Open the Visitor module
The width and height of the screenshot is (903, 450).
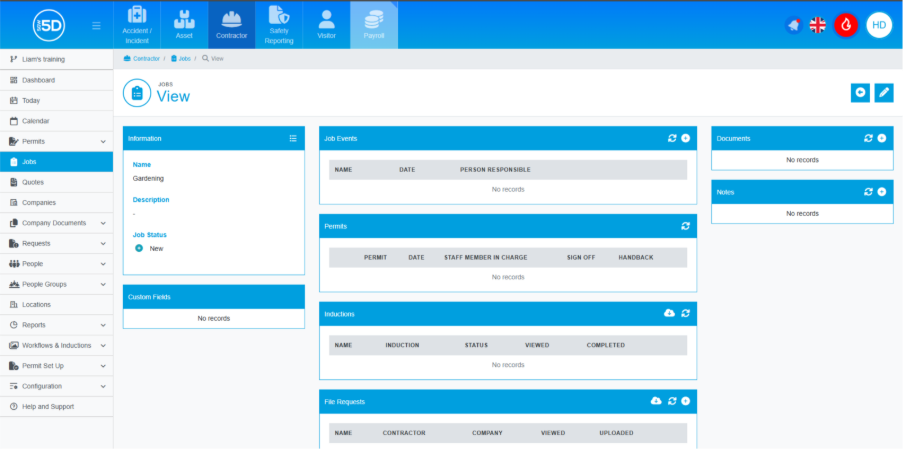click(x=327, y=25)
